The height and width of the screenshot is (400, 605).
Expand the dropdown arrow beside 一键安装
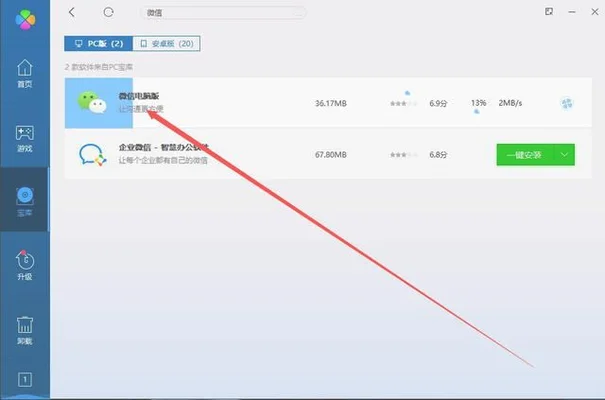pos(564,155)
